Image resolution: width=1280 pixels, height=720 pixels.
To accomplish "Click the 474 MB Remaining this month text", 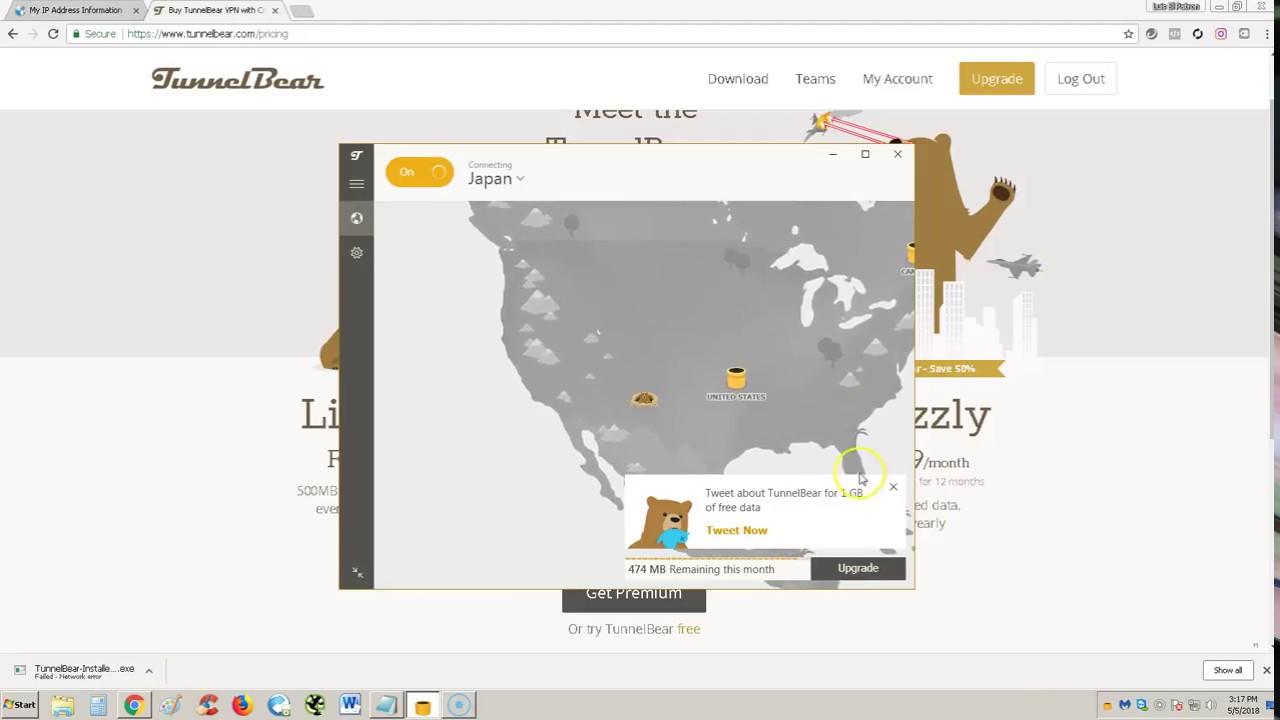I will click(701, 569).
